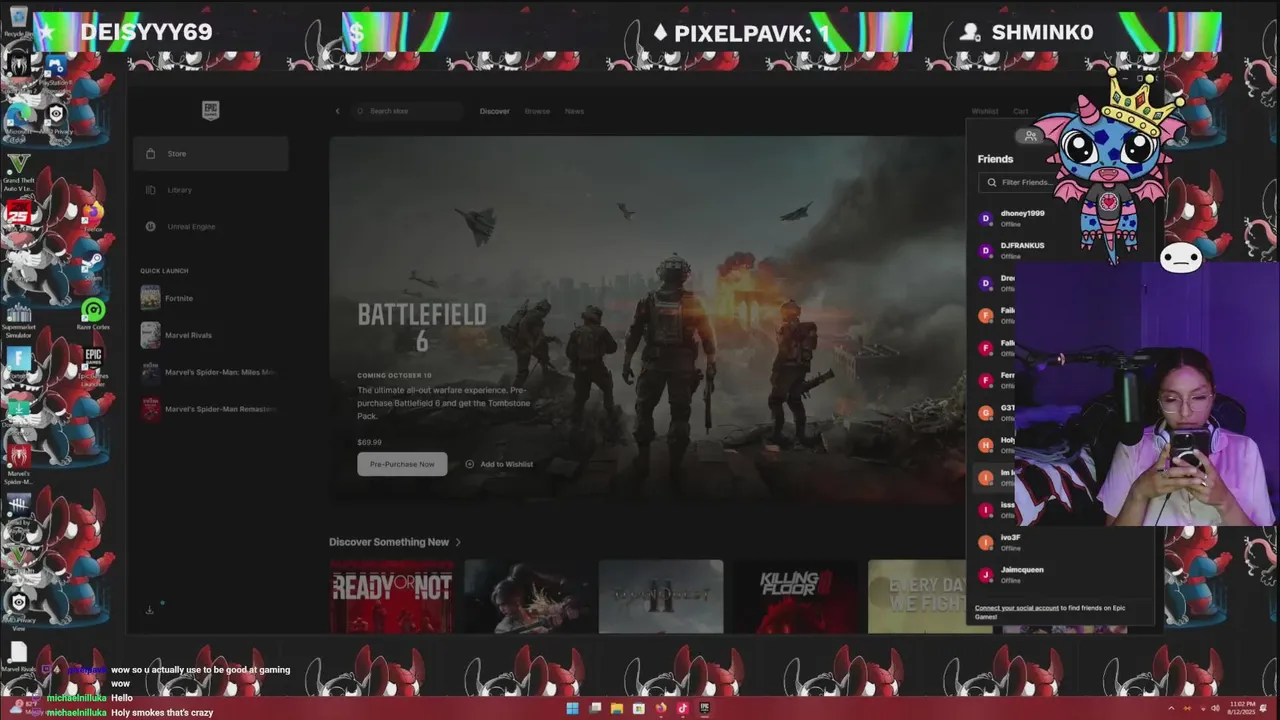
Task: Open the Store section in sidebar
Action: [x=211, y=154]
